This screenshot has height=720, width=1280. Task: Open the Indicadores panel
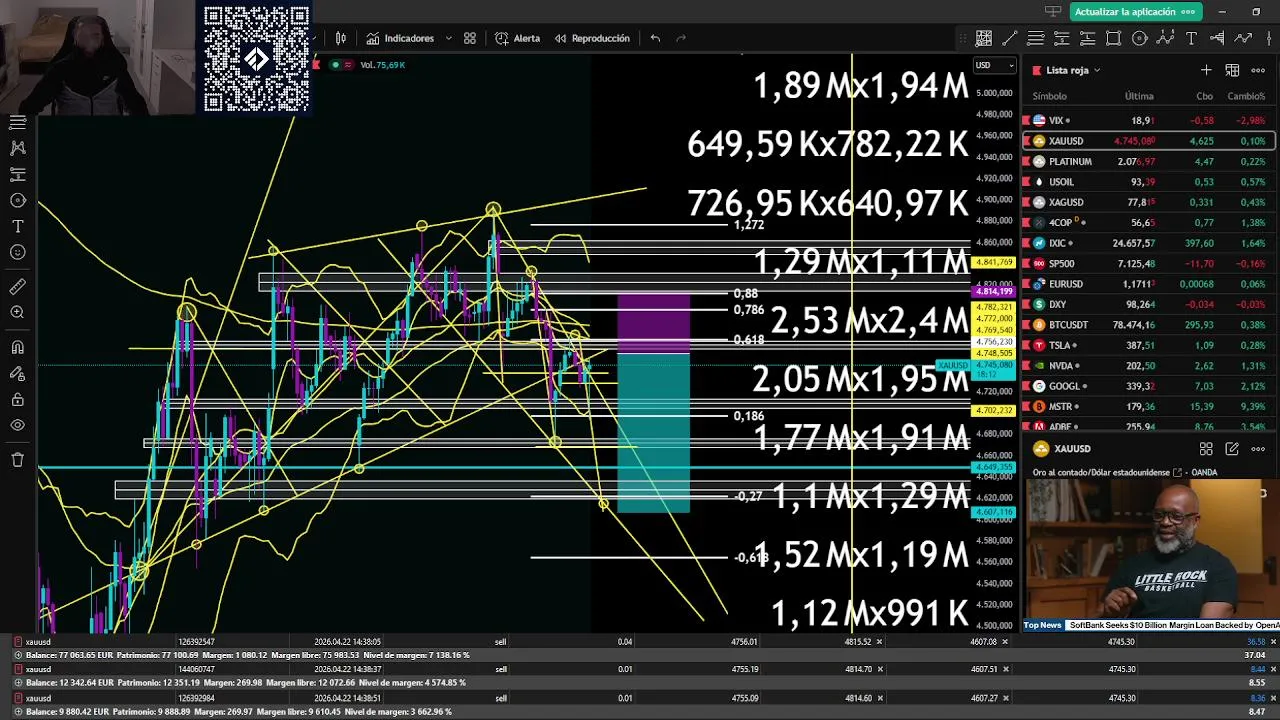pos(400,38)
